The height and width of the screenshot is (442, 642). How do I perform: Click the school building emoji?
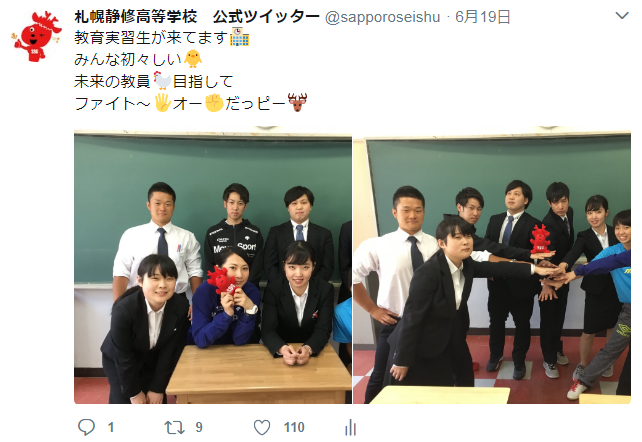240,37
